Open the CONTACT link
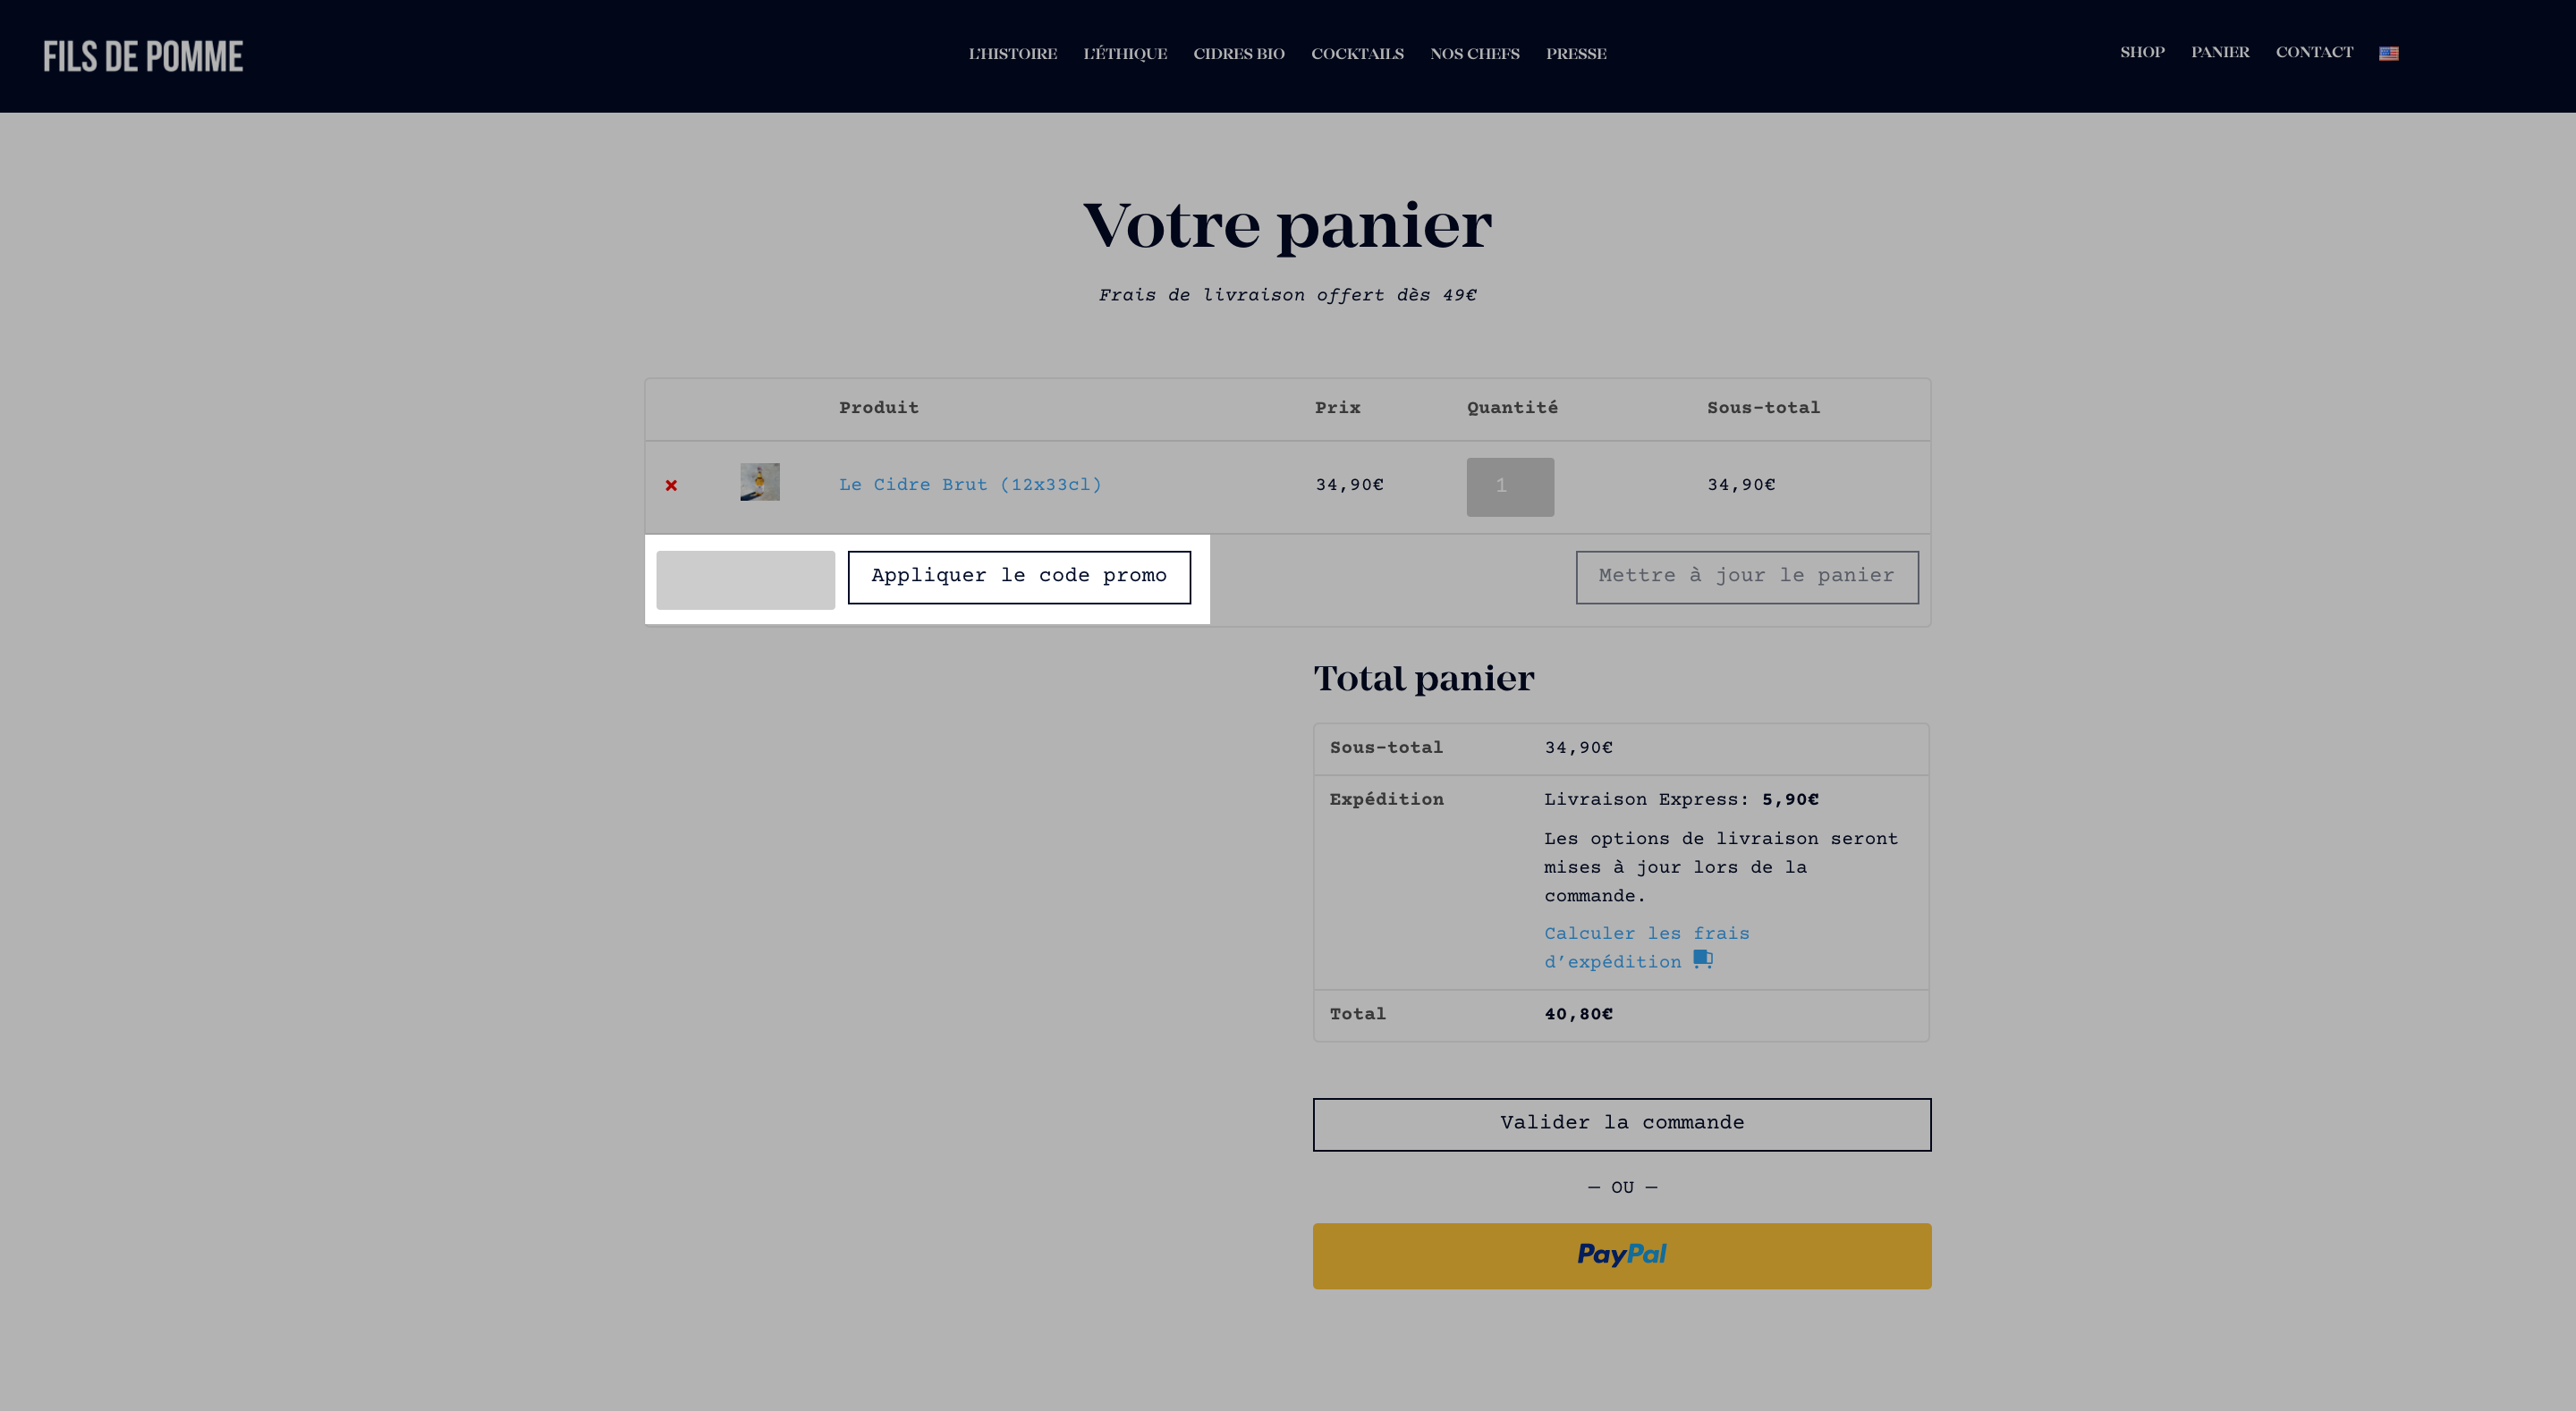The width and height of the screenshot is (2576, 1411). pyautogui.click(x=2314, y=52)
